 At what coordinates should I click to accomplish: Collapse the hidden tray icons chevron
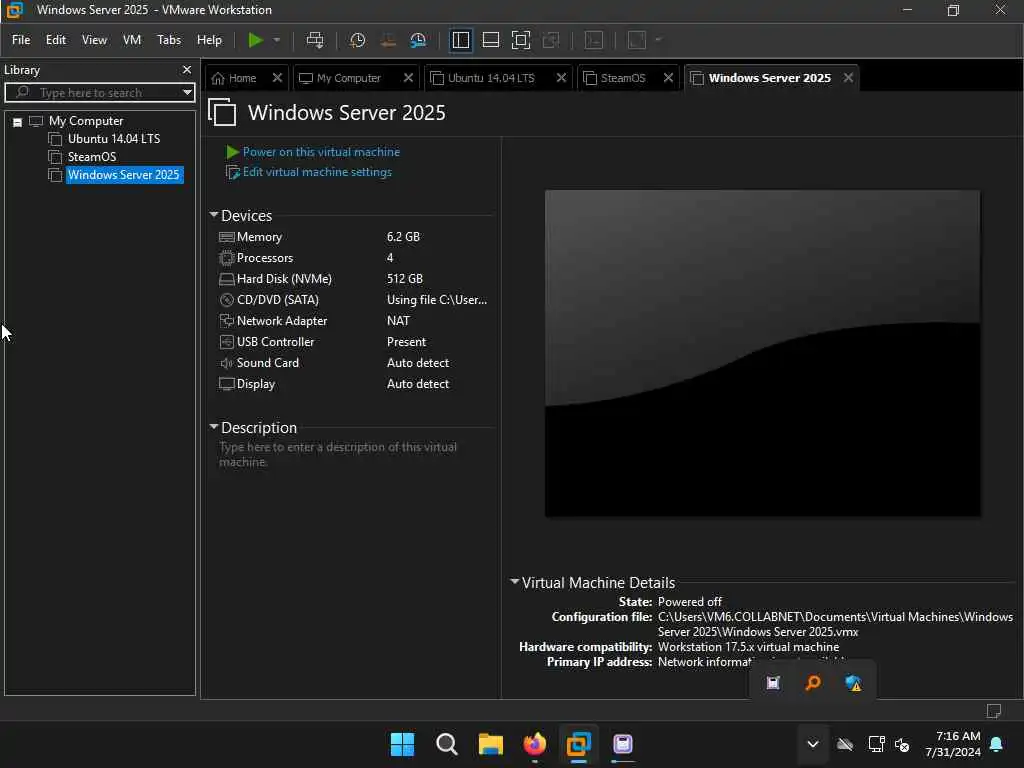click(812, 744)
